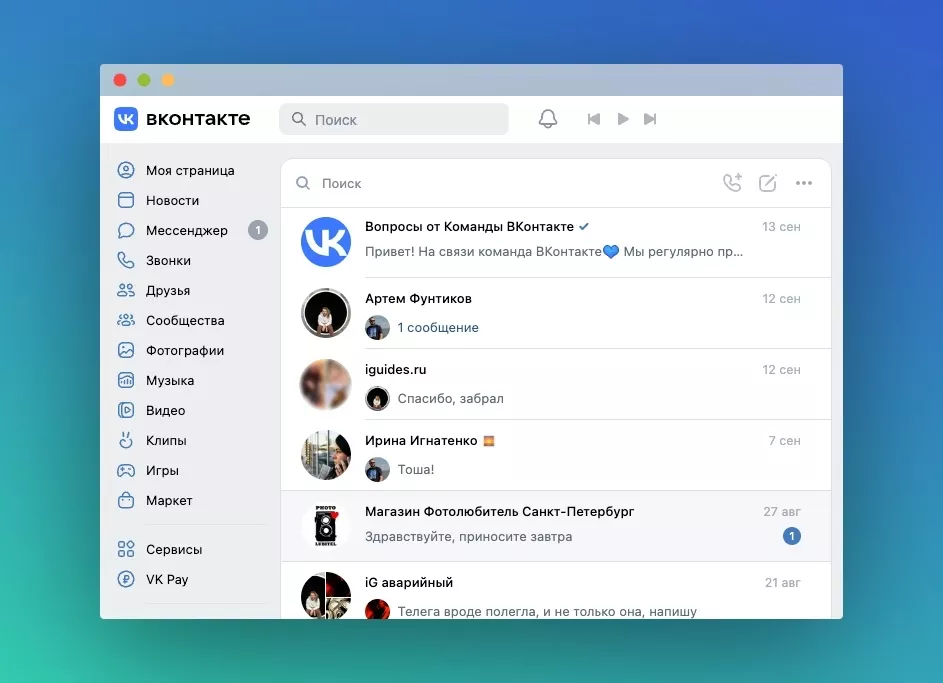The height and width of the screenshot is (683, 943).
Task: Click the VK team chat avatar
Action: 326,242
